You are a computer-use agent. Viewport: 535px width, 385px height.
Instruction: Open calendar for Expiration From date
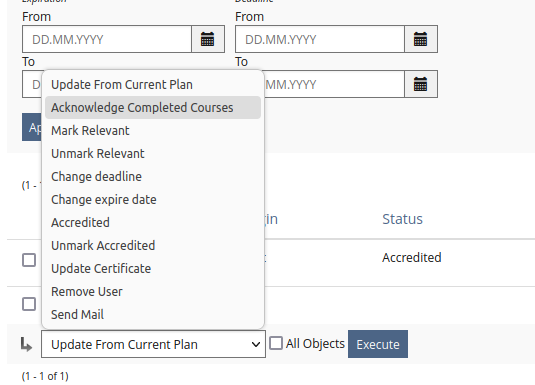pyautogui.click(x=207, y=39)
